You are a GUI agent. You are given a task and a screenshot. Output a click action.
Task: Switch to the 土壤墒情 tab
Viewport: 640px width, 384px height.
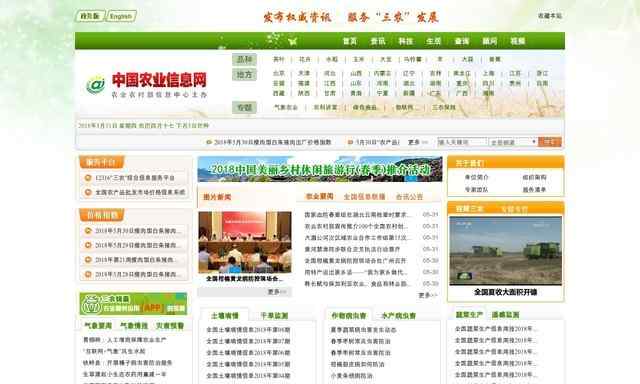pyautogui.click(x=225, y=315)
